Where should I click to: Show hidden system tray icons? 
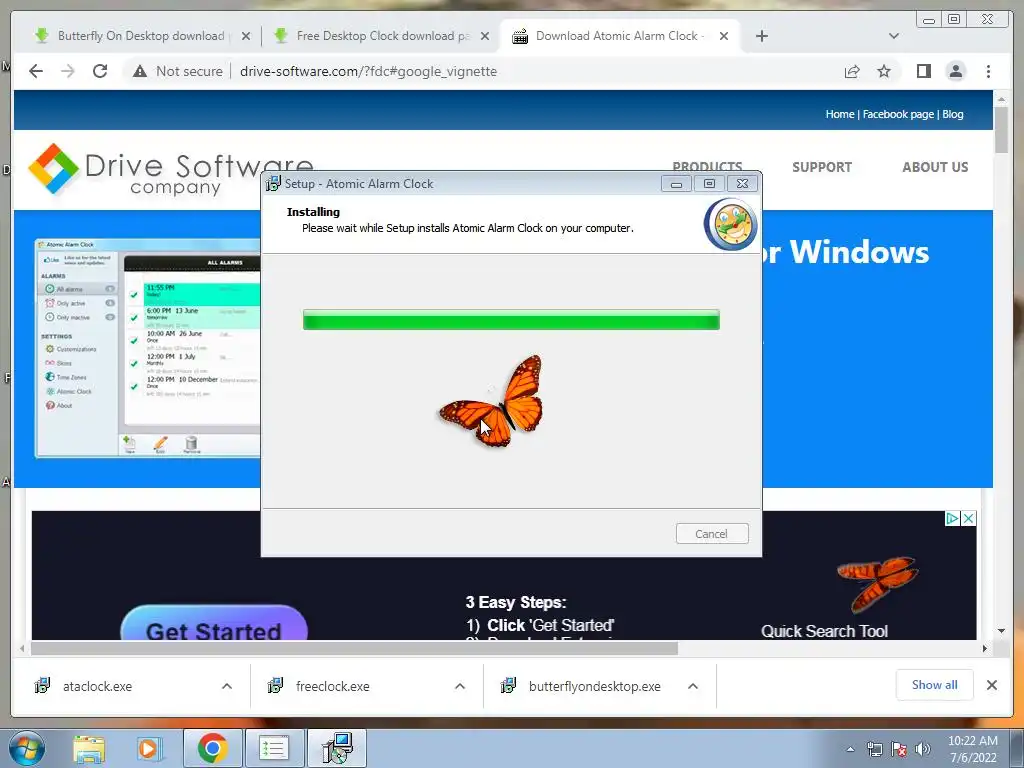850,749
